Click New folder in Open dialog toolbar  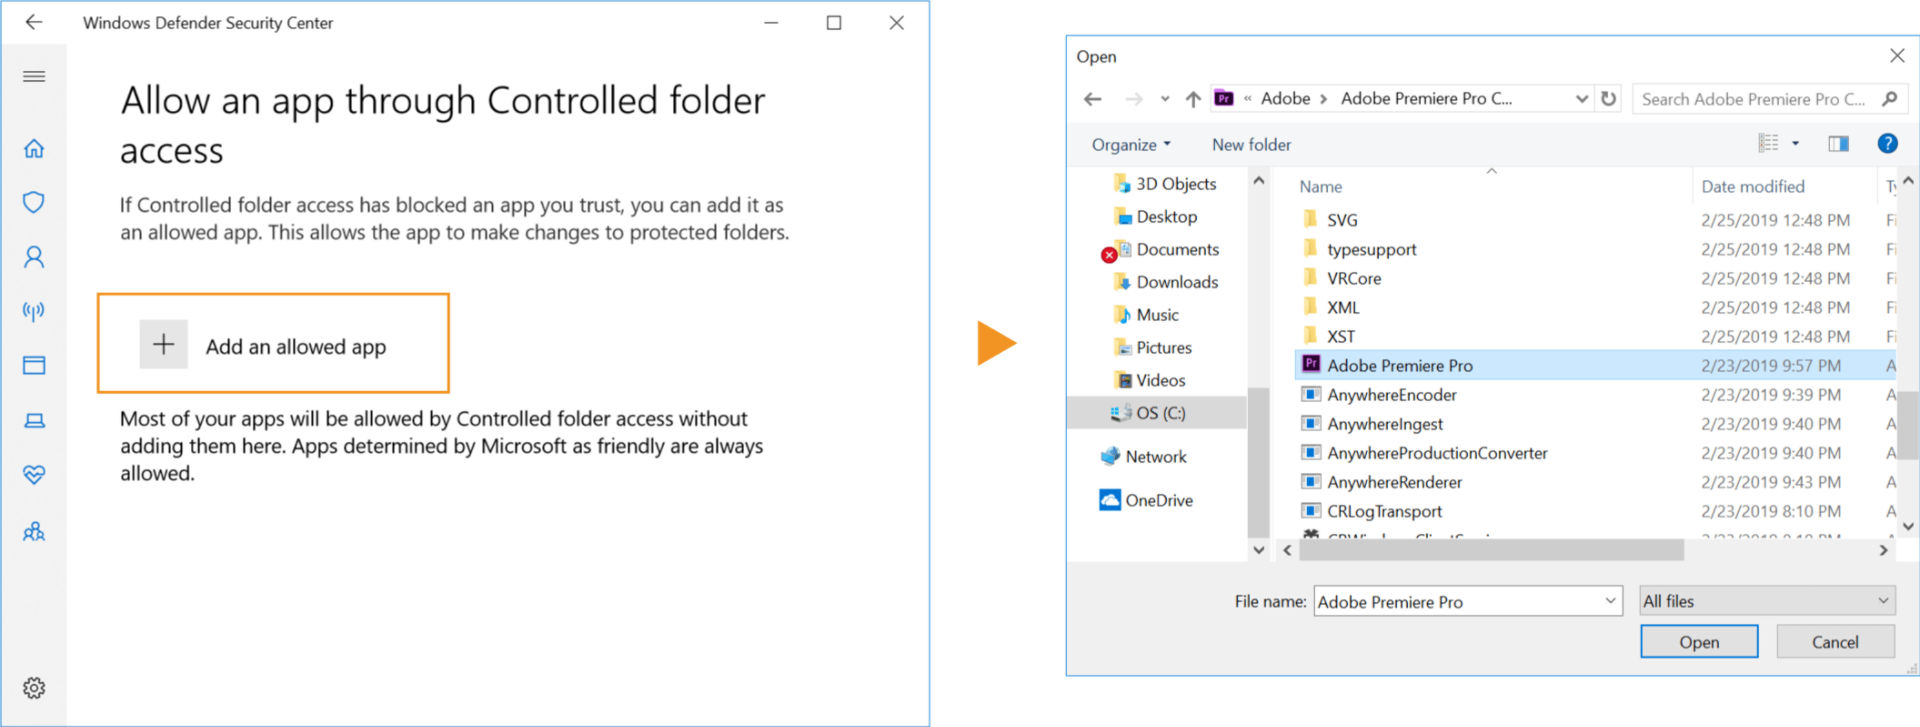click(1251, 145)
